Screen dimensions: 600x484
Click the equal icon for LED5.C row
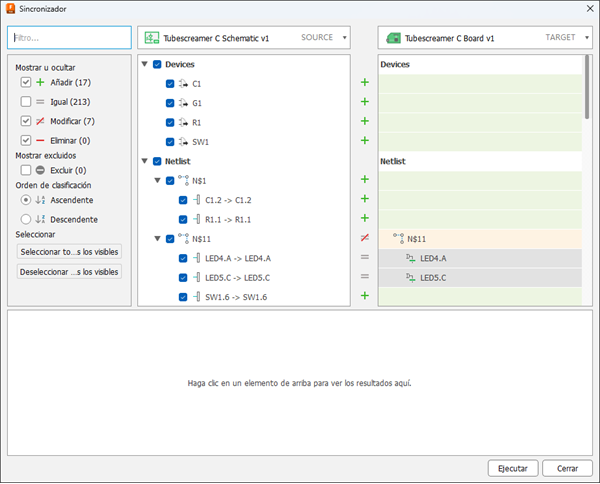coord(365,276)
